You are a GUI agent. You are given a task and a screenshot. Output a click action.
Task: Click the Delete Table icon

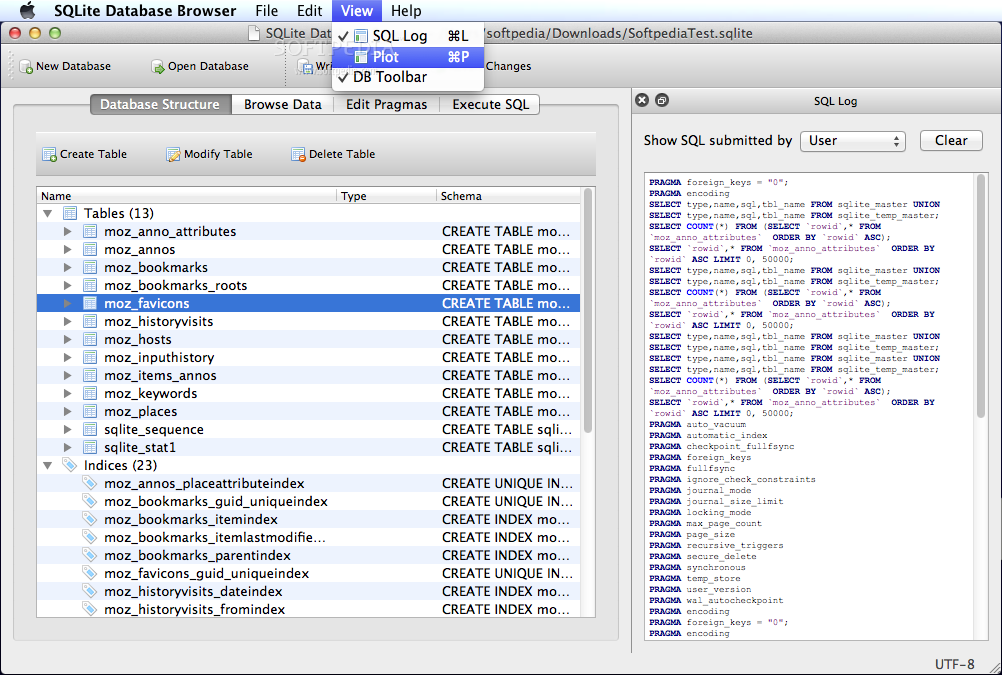pos(298,154)
